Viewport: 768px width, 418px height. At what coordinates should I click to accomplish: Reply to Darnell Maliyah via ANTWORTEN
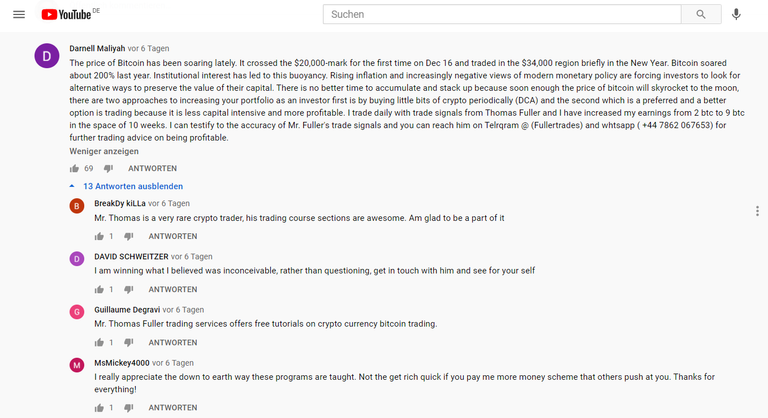click(x=152, y=169)
